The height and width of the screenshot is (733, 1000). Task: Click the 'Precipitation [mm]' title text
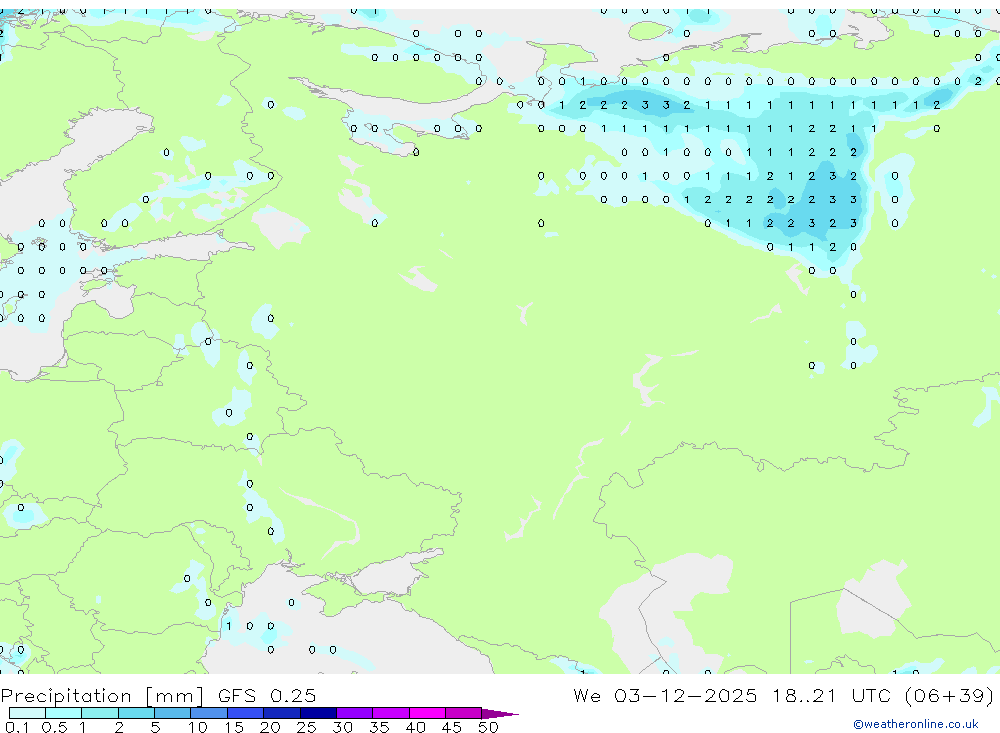(x=102, y=695)
